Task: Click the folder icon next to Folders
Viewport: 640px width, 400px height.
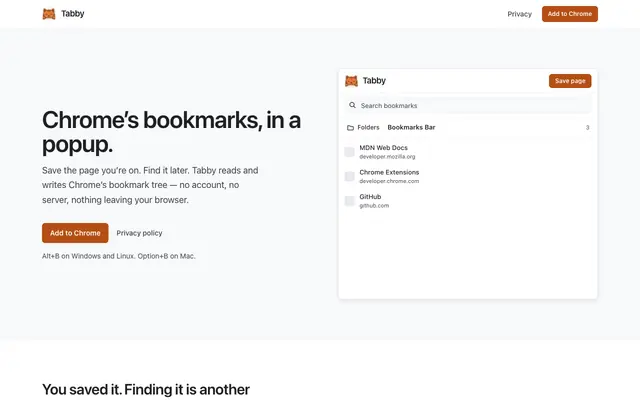Action: 350,128
